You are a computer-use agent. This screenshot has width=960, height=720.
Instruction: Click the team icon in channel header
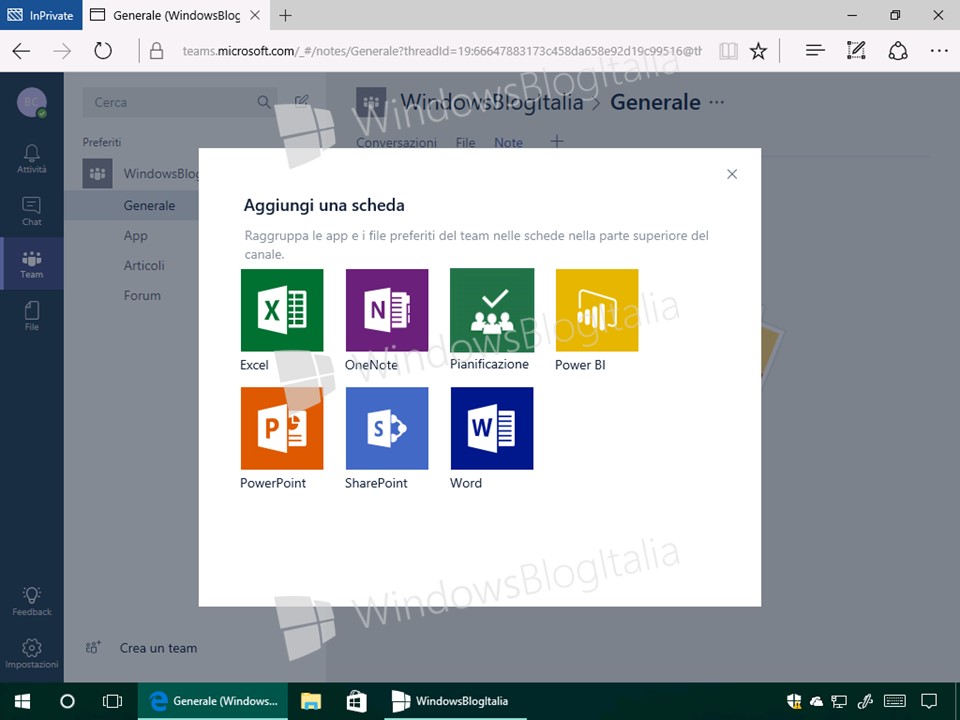tap(371, 102)
